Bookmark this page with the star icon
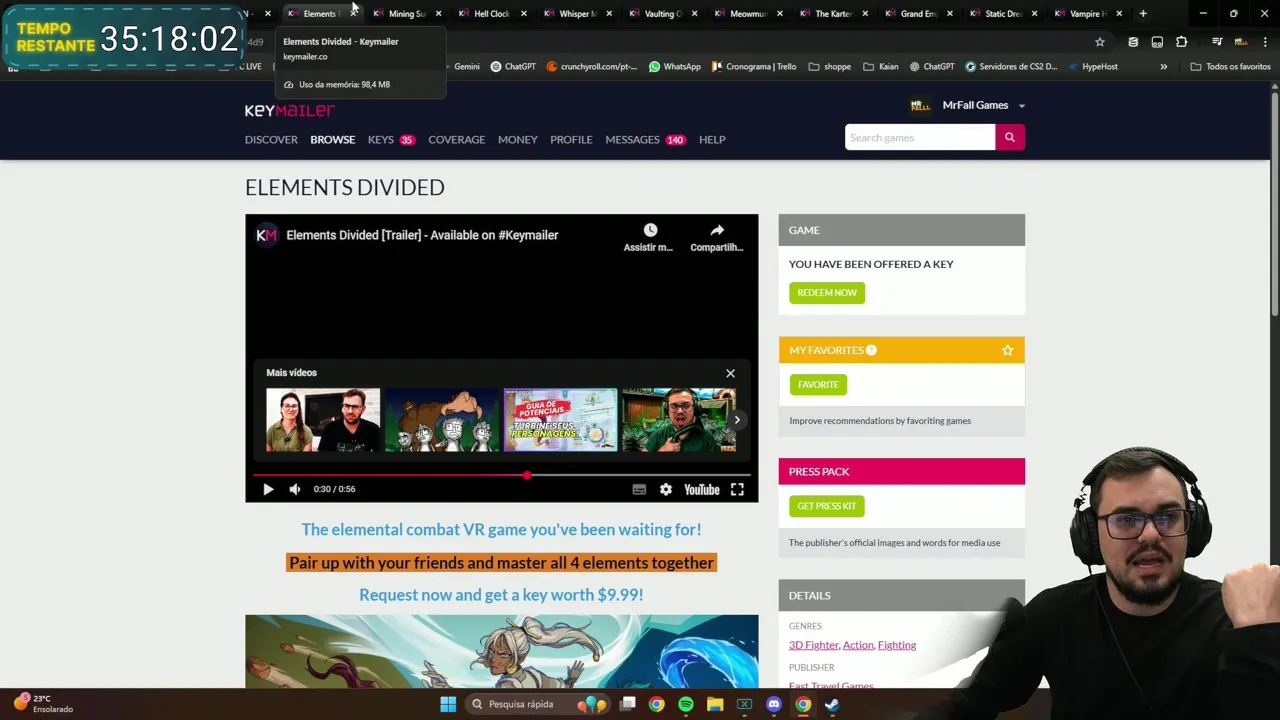The width and height of the screenshot is (1280, 720). click(1100, 42)
